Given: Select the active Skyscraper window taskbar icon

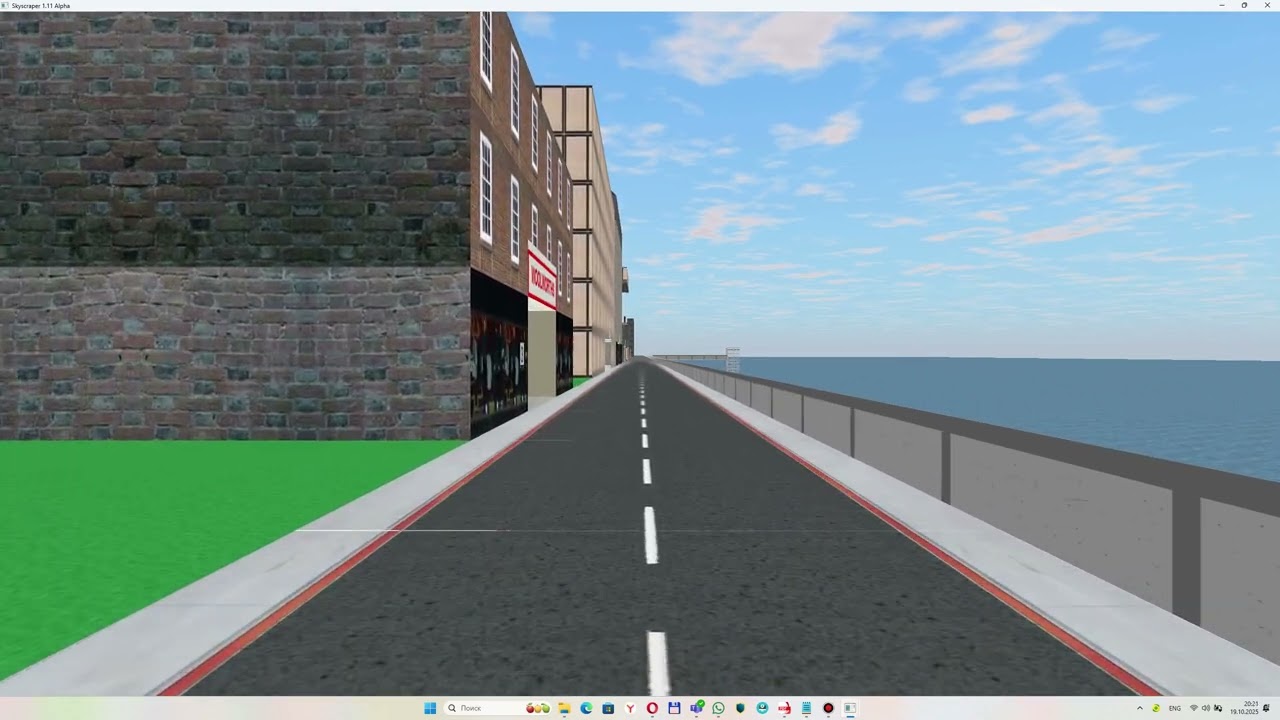Looking at the screenshot, I should (850, 708).
